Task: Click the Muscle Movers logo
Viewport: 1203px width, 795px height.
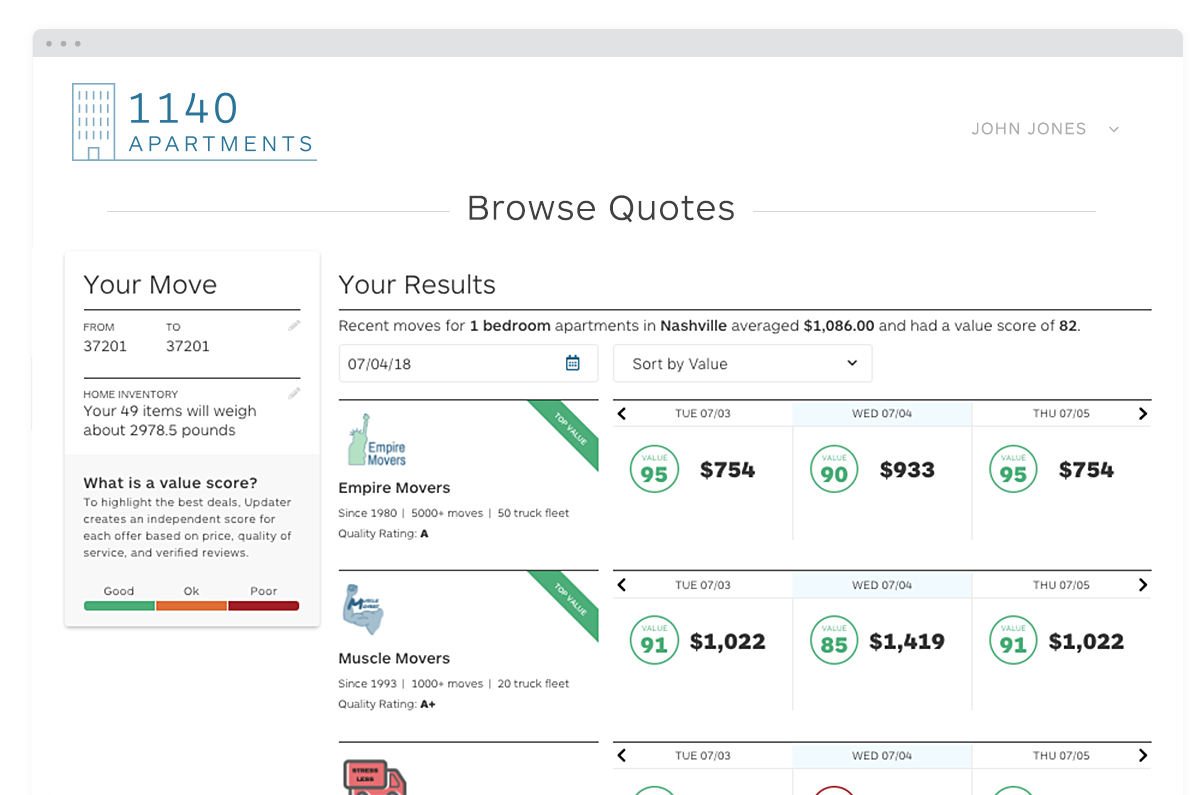Action: tap(362, 609)
